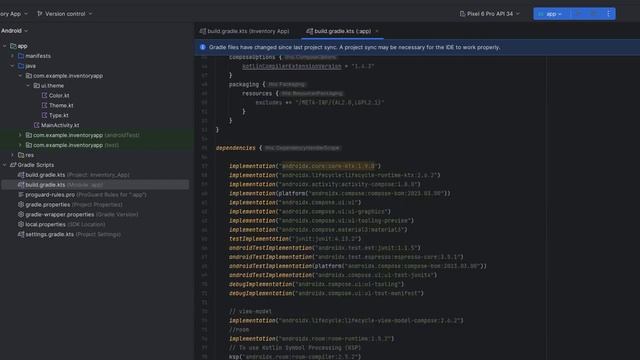
Task: Expand the manifests folder
Action: (x=12, y=56)
